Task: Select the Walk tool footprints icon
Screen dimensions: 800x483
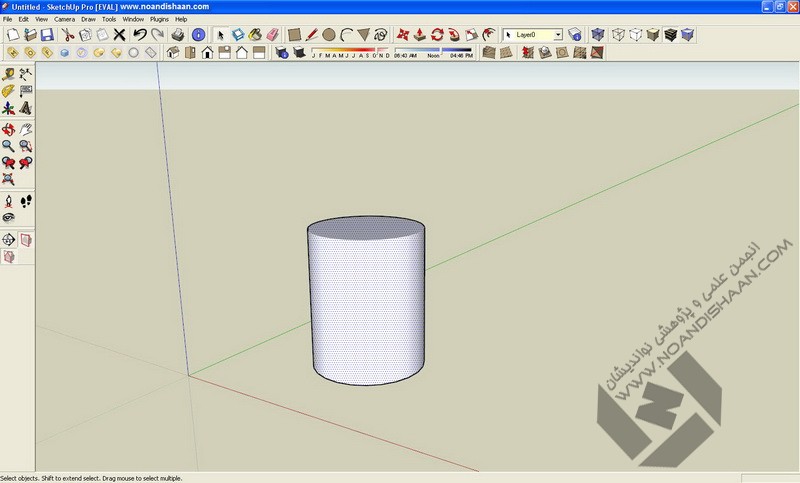Action: tap(26, 201)
